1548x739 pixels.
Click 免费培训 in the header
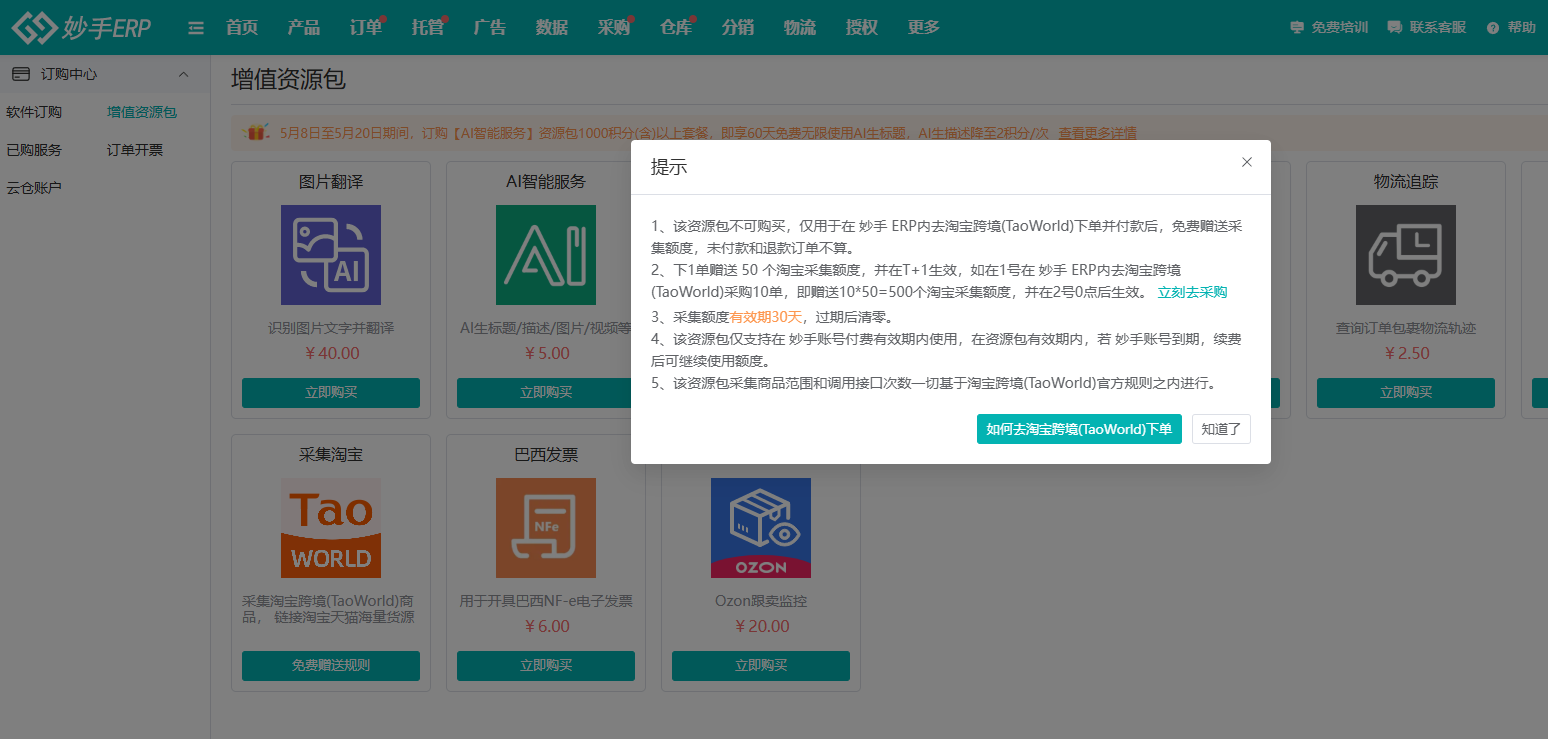[x=1329, y=28]
